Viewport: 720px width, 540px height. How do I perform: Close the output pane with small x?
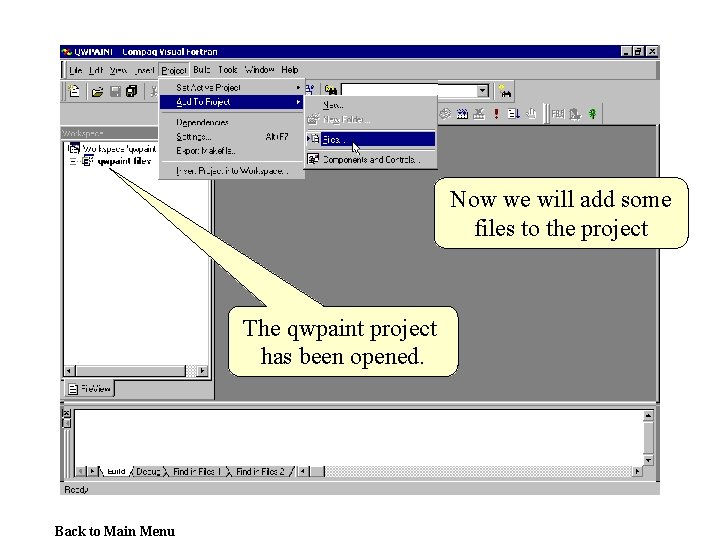(66, 413)
